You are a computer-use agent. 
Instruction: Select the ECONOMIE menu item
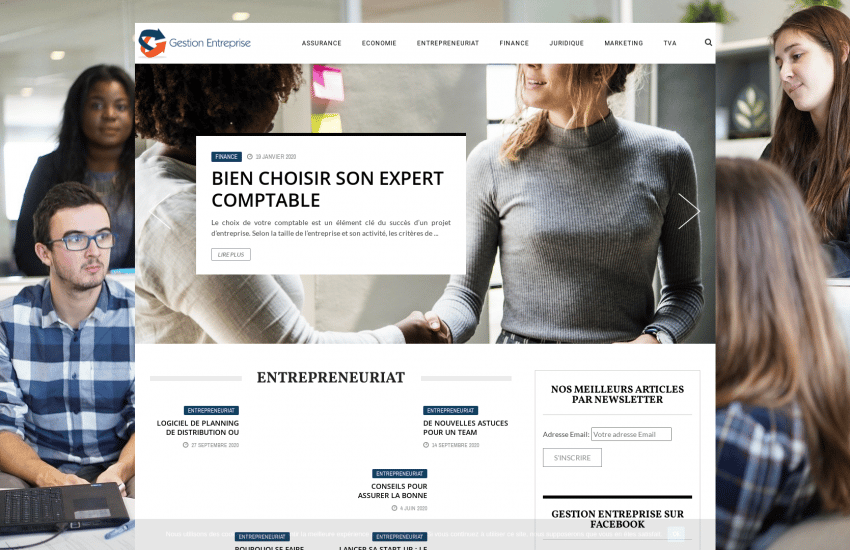point(379,43)
